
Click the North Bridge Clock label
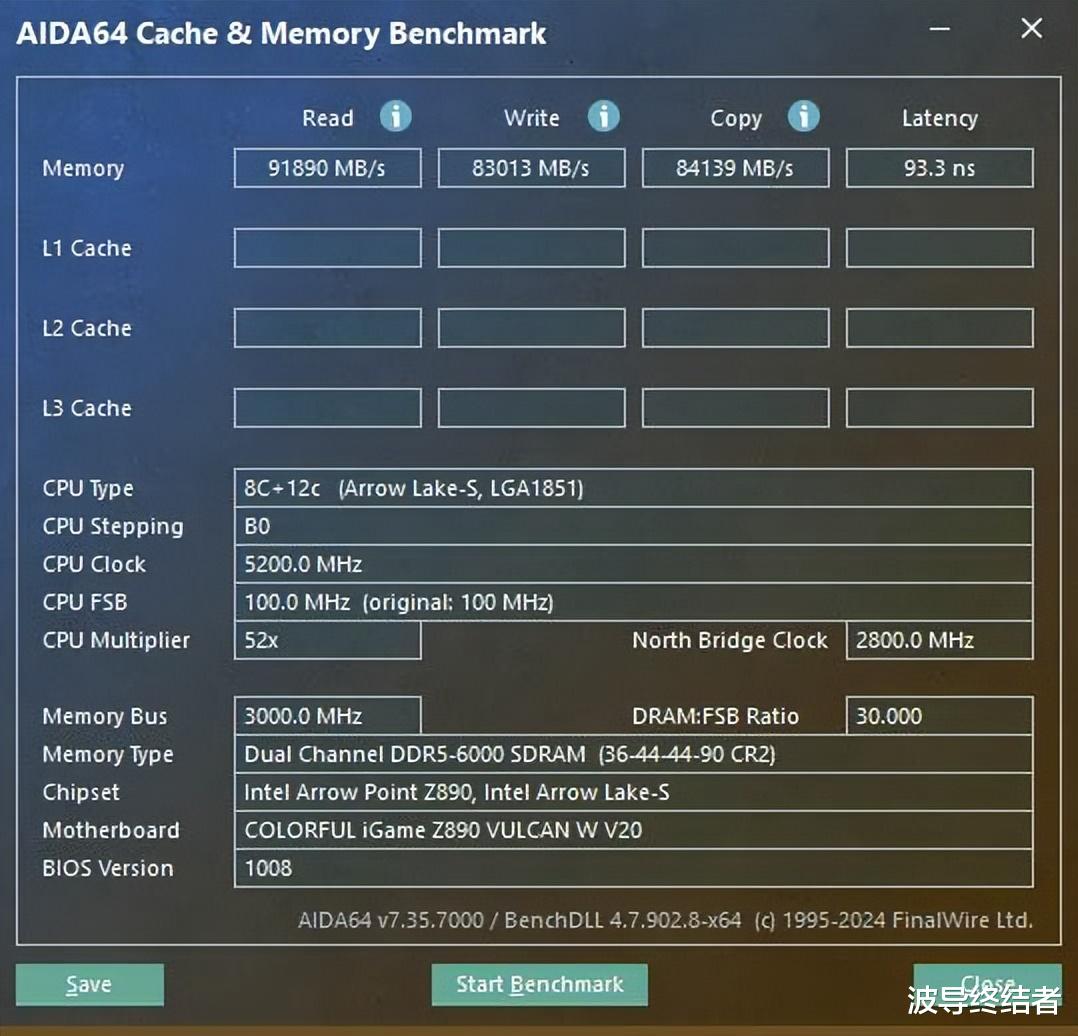(729, 640)
